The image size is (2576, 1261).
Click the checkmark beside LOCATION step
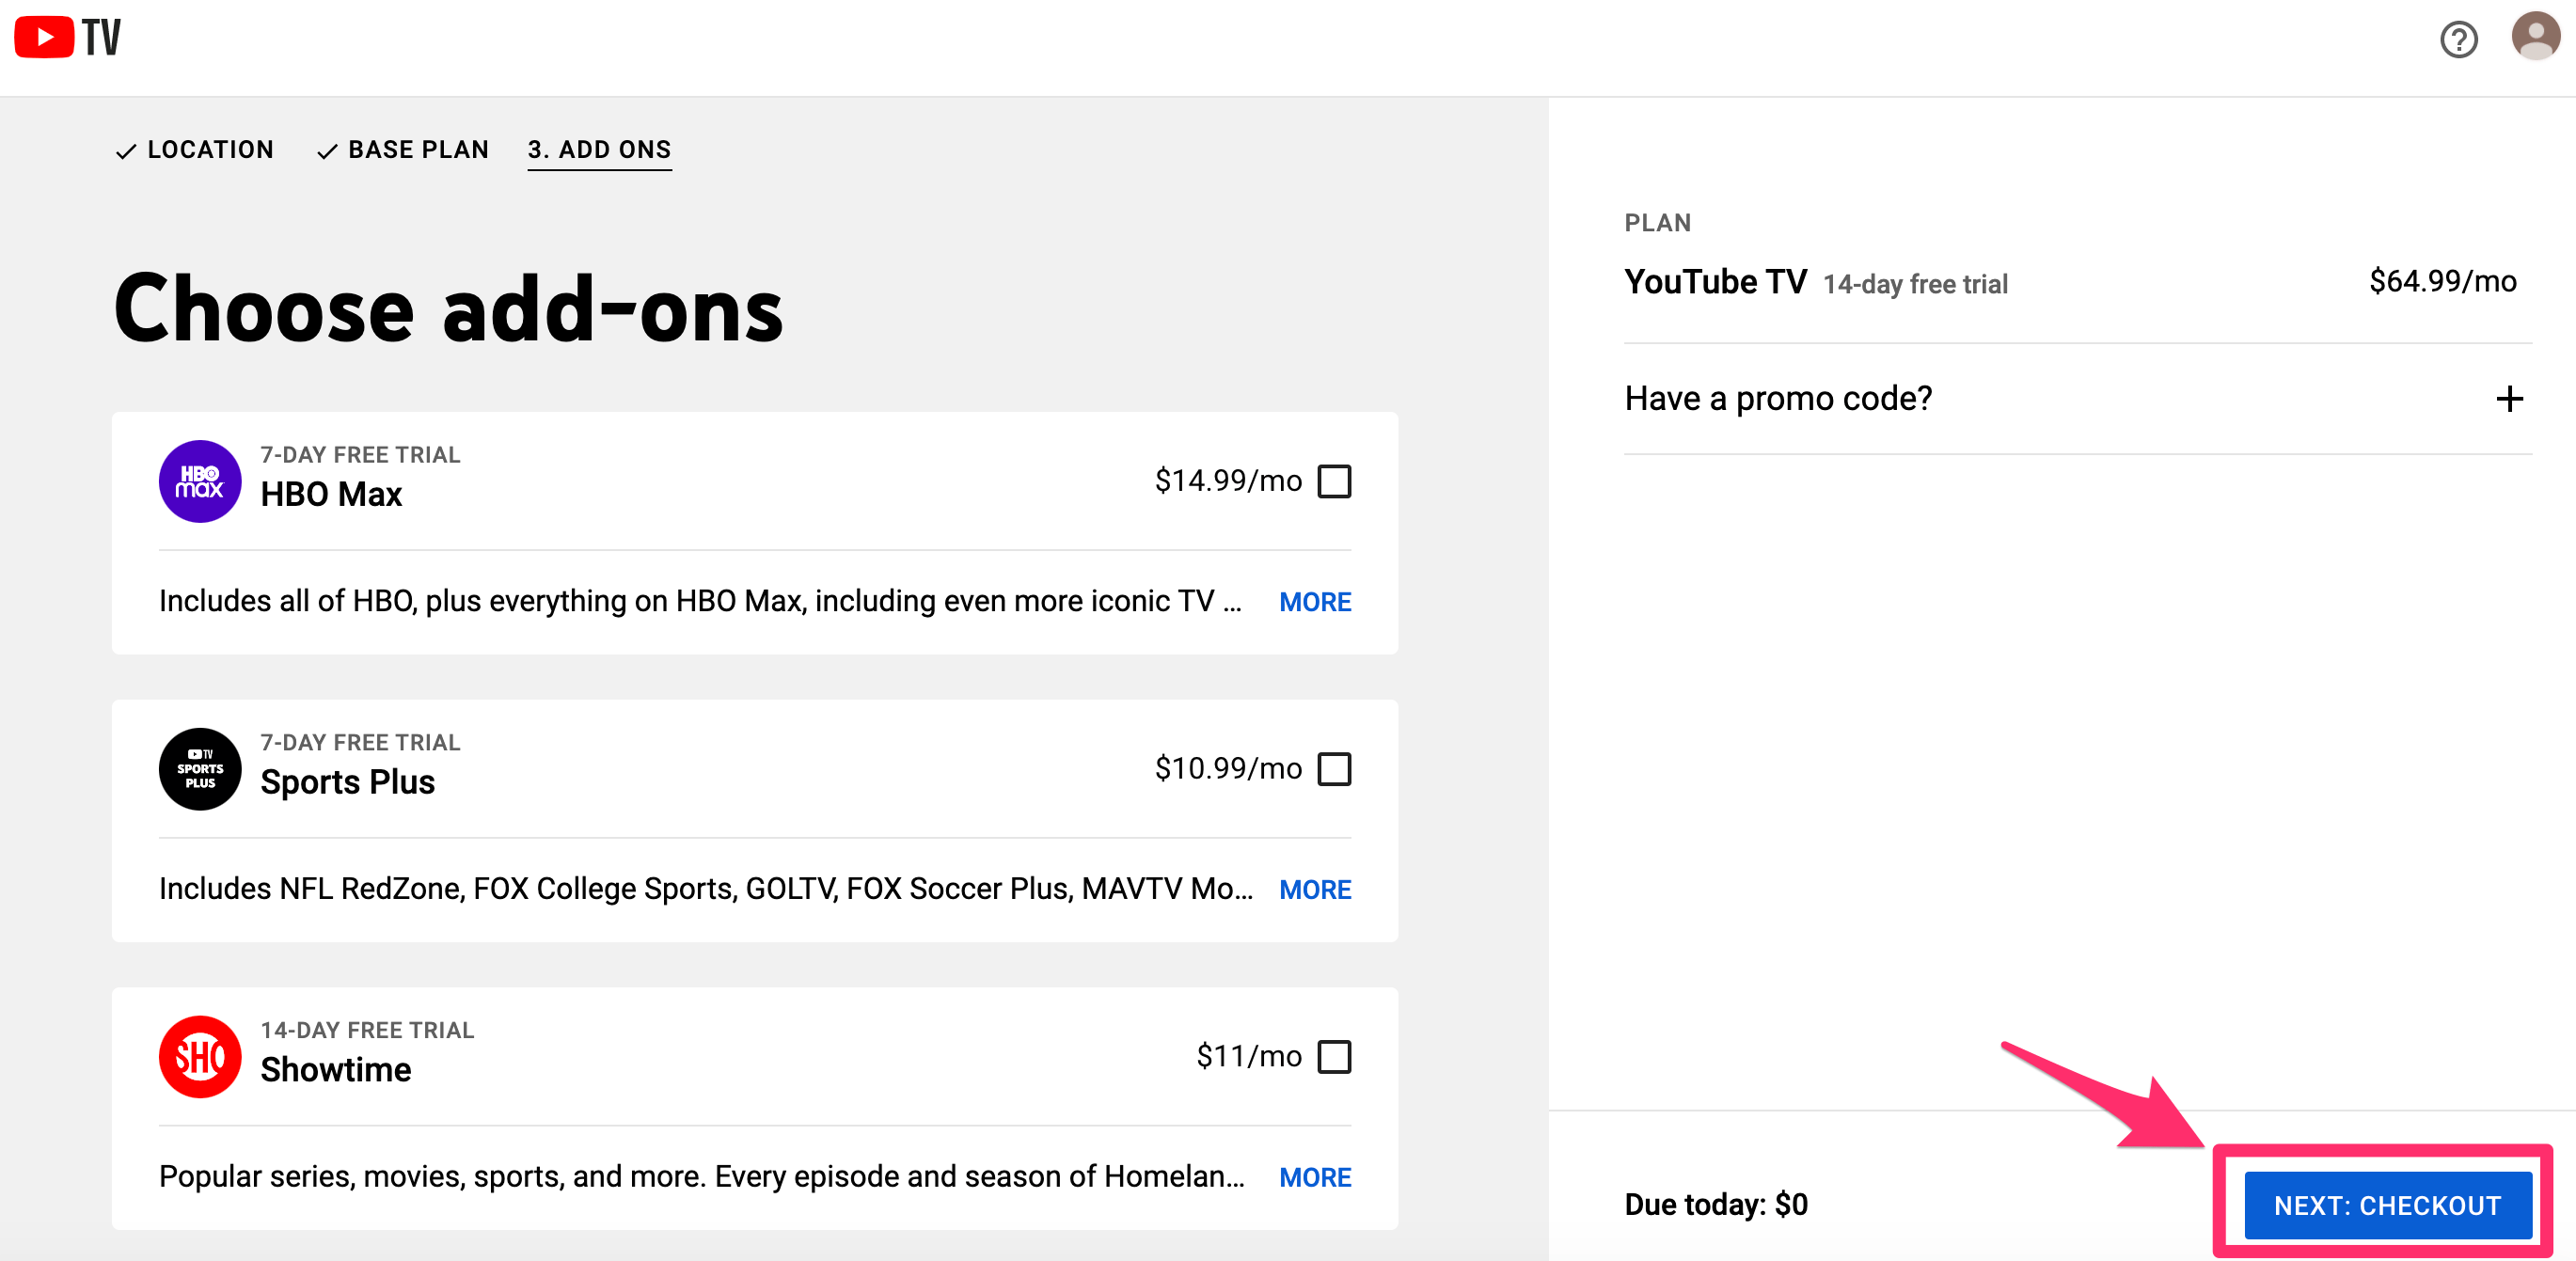126,152
